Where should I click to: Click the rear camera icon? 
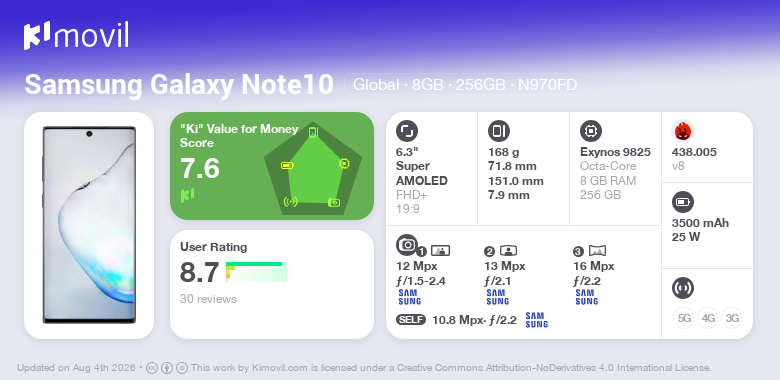tap(407, 244)
